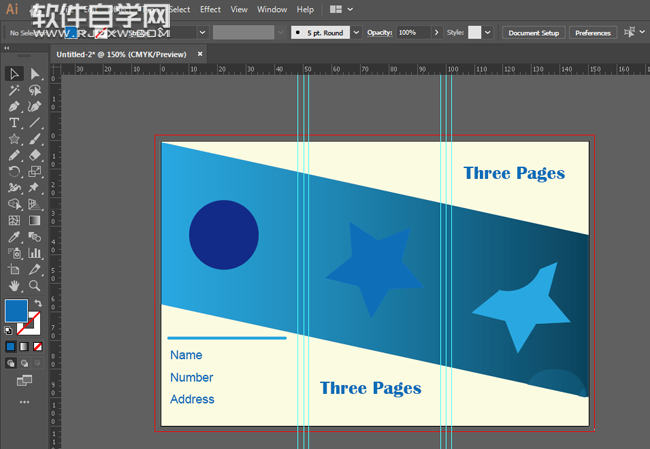Select the Rotate tool
The height and width of the screenshot is (449, 650).
click(14, 172)
